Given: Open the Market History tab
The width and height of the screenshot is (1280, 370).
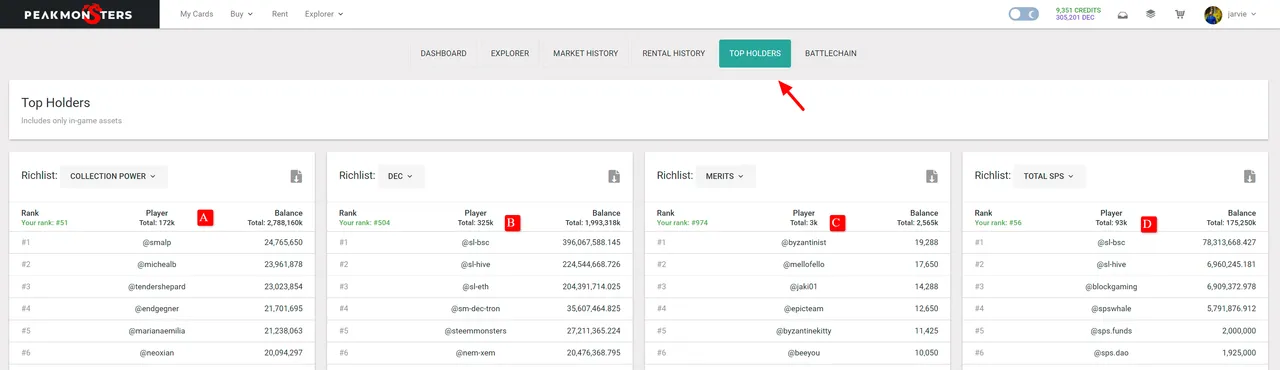Looking at the screenshot, I should point(586,53).
